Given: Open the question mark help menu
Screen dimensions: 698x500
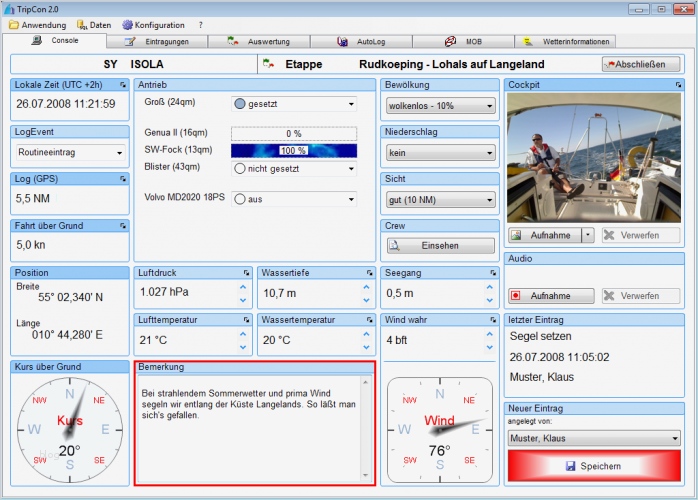Looking at the screenshot, I should click(200, 25).
